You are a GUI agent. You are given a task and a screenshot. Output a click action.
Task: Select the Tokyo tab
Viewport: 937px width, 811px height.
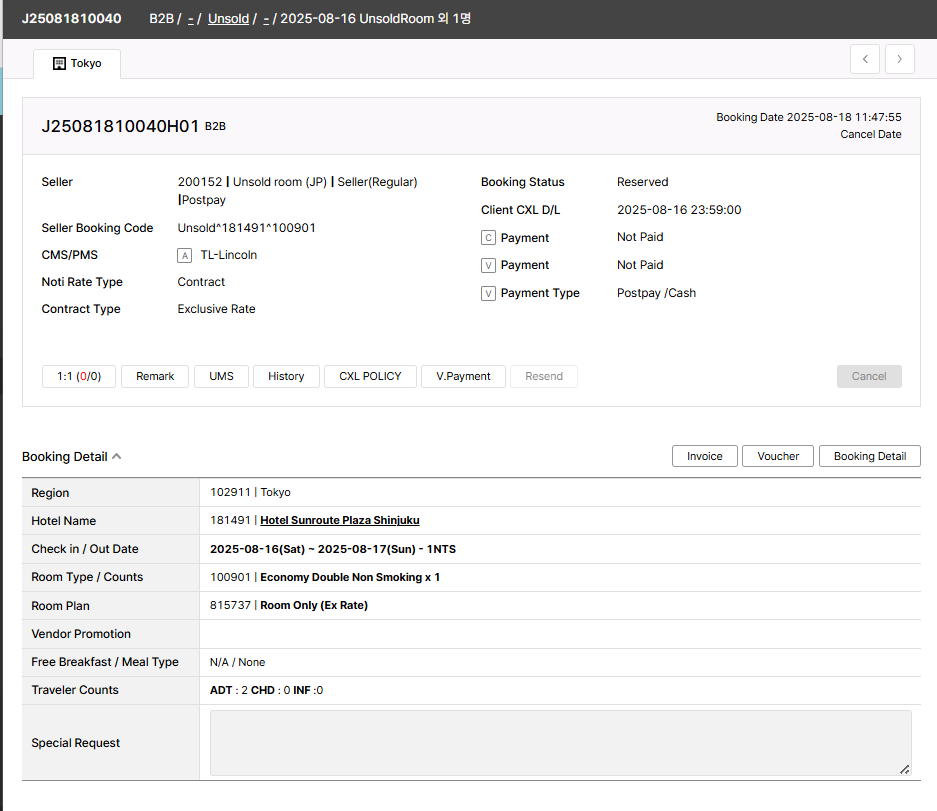[x=77, y=63]
